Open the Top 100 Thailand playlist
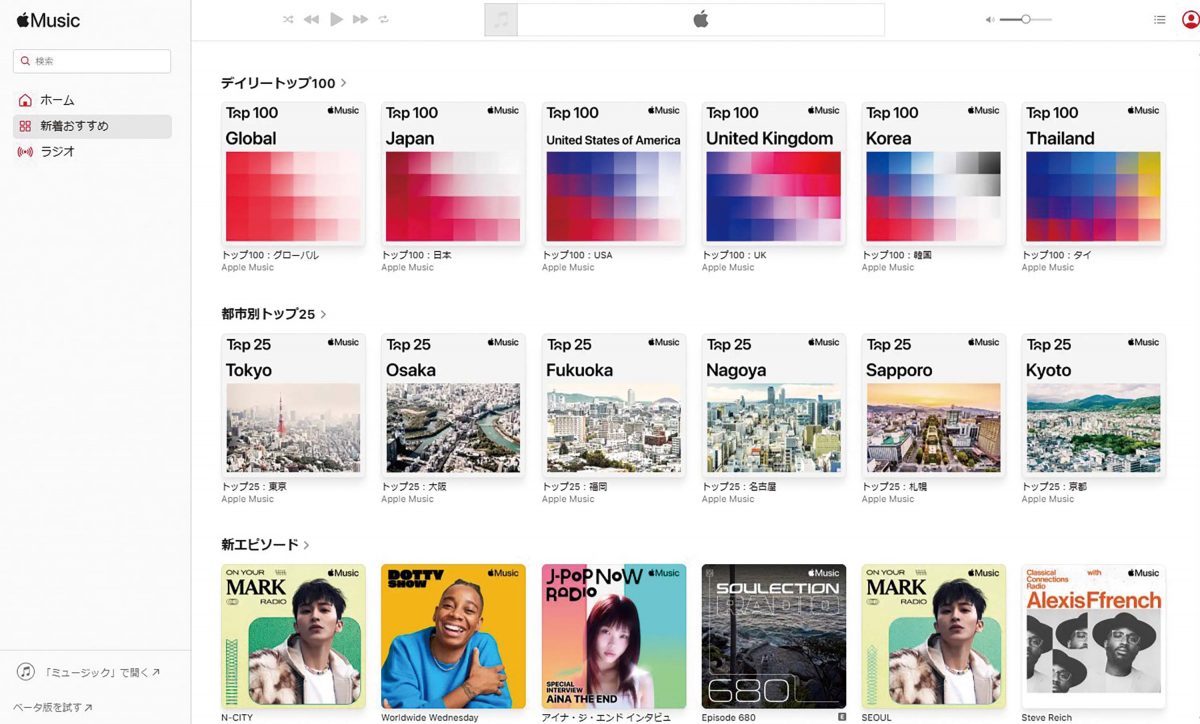This screenshot has width=1200, height=724. [1094, 174]
